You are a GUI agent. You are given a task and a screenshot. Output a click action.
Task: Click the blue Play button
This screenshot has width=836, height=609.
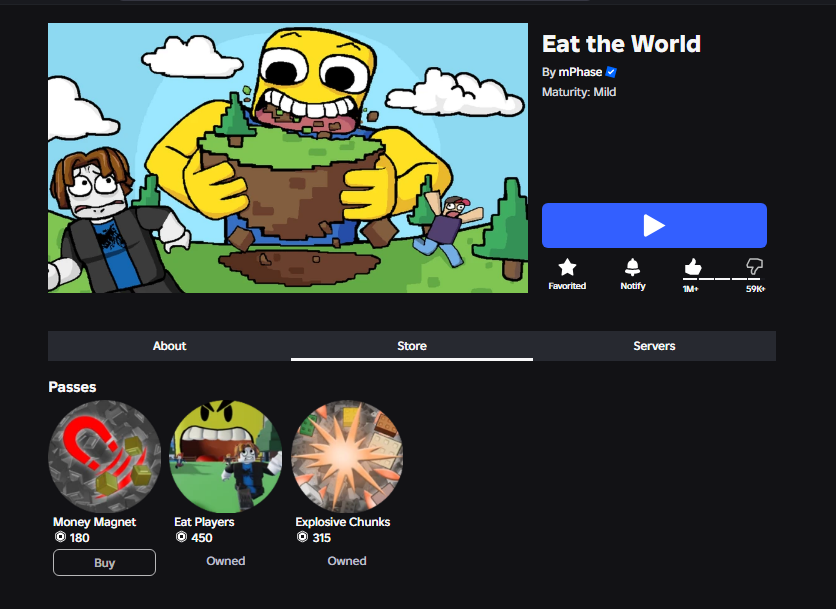point(654,225)
